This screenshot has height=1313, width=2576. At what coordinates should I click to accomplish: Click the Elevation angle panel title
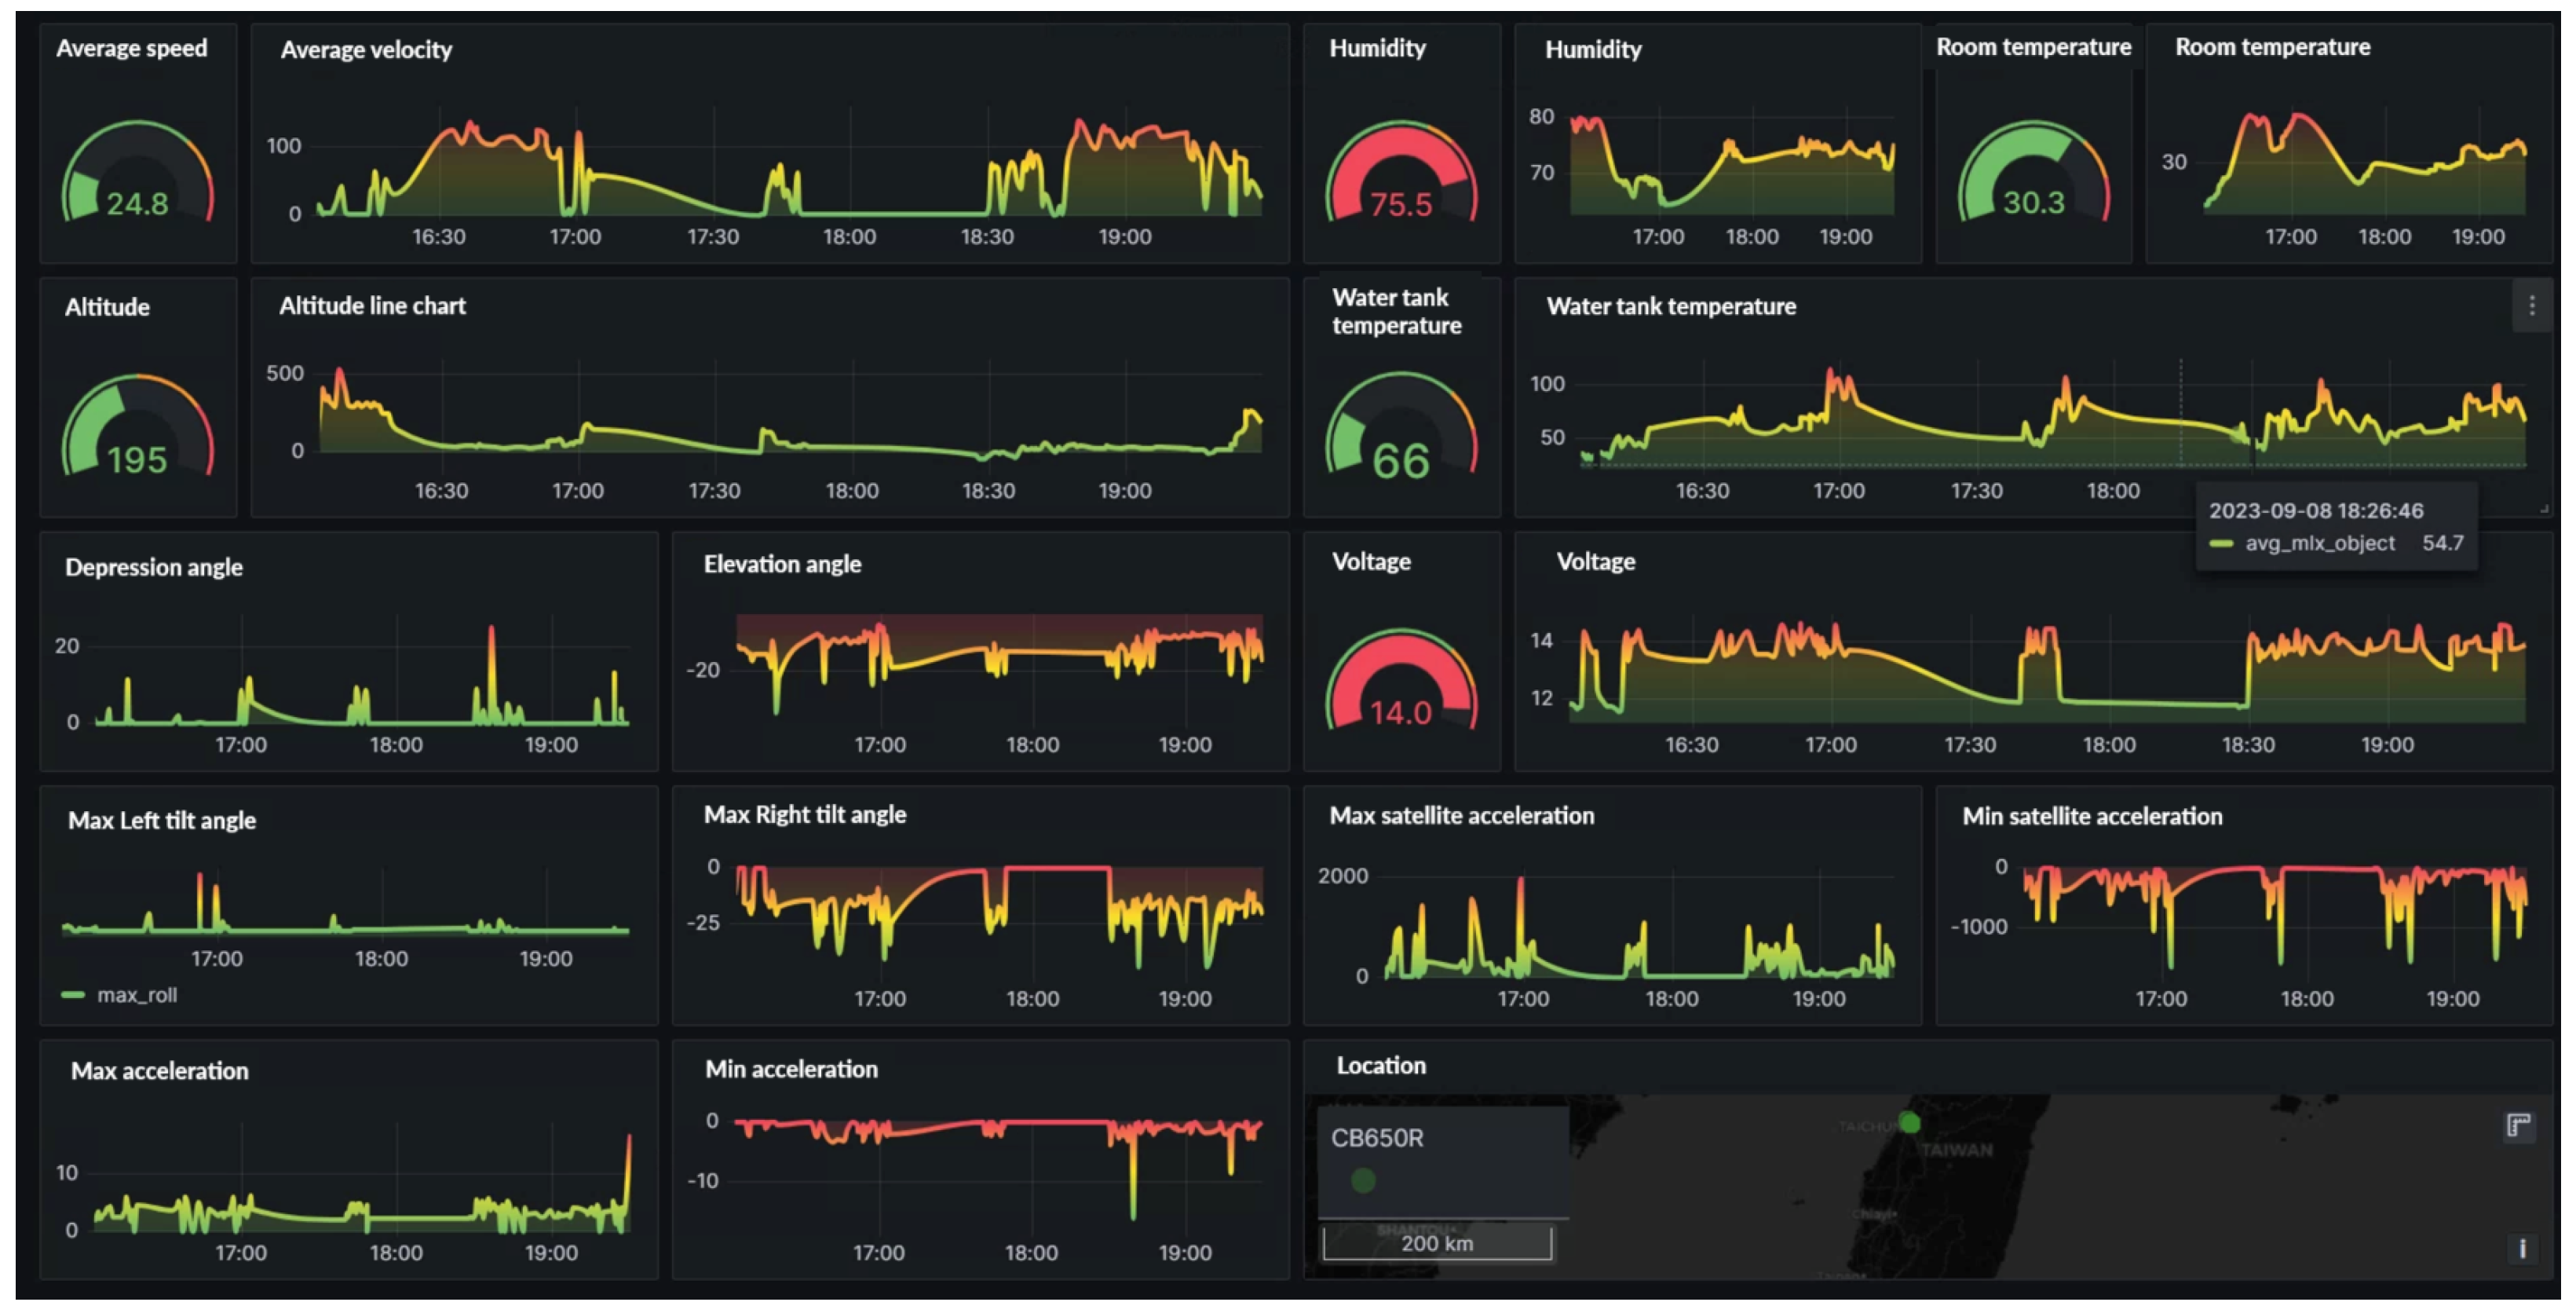point(782,564)
